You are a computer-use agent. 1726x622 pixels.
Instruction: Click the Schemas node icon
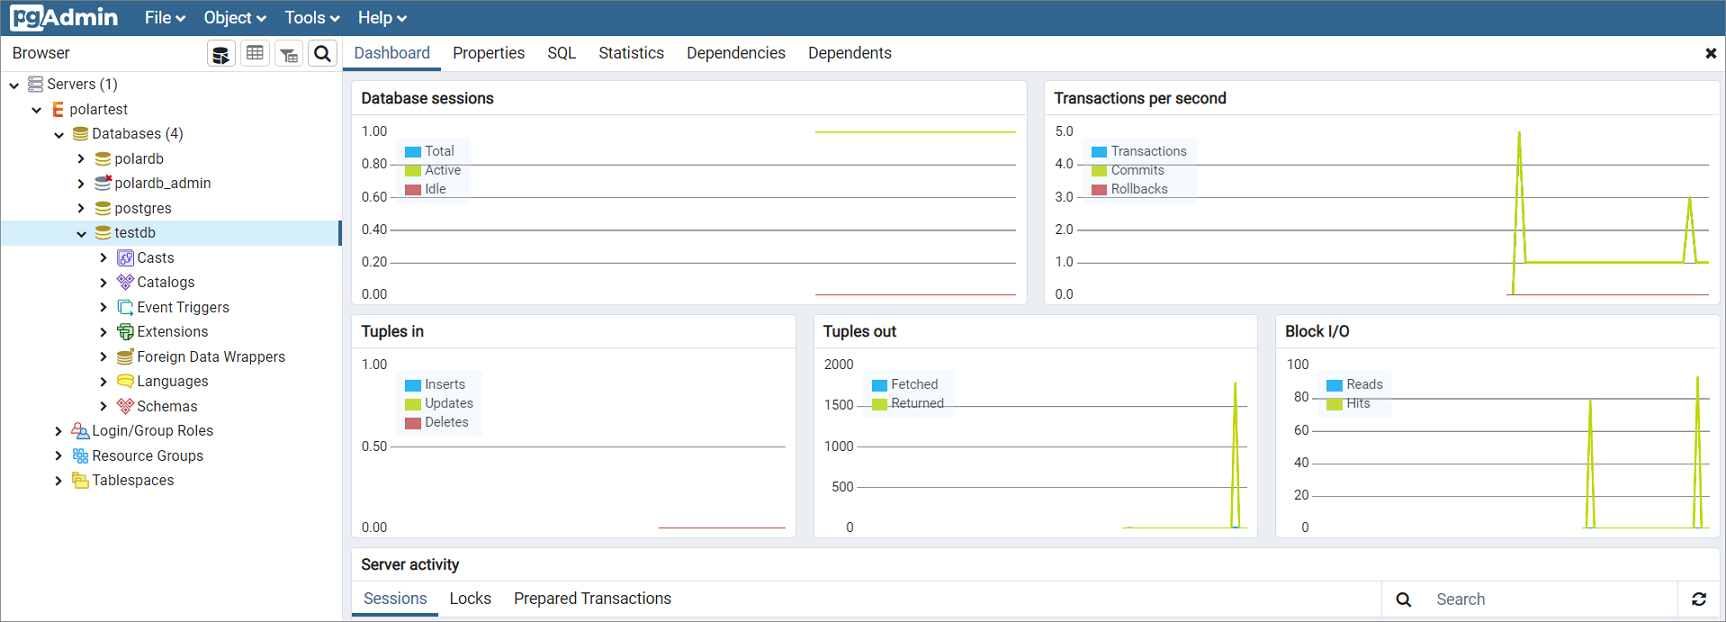tap(125, 406)
